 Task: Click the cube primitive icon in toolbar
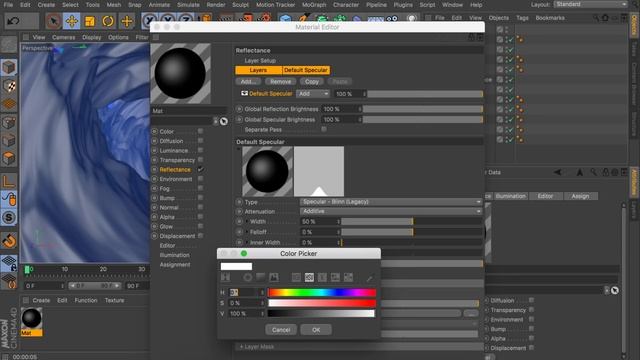coord(285,19)
